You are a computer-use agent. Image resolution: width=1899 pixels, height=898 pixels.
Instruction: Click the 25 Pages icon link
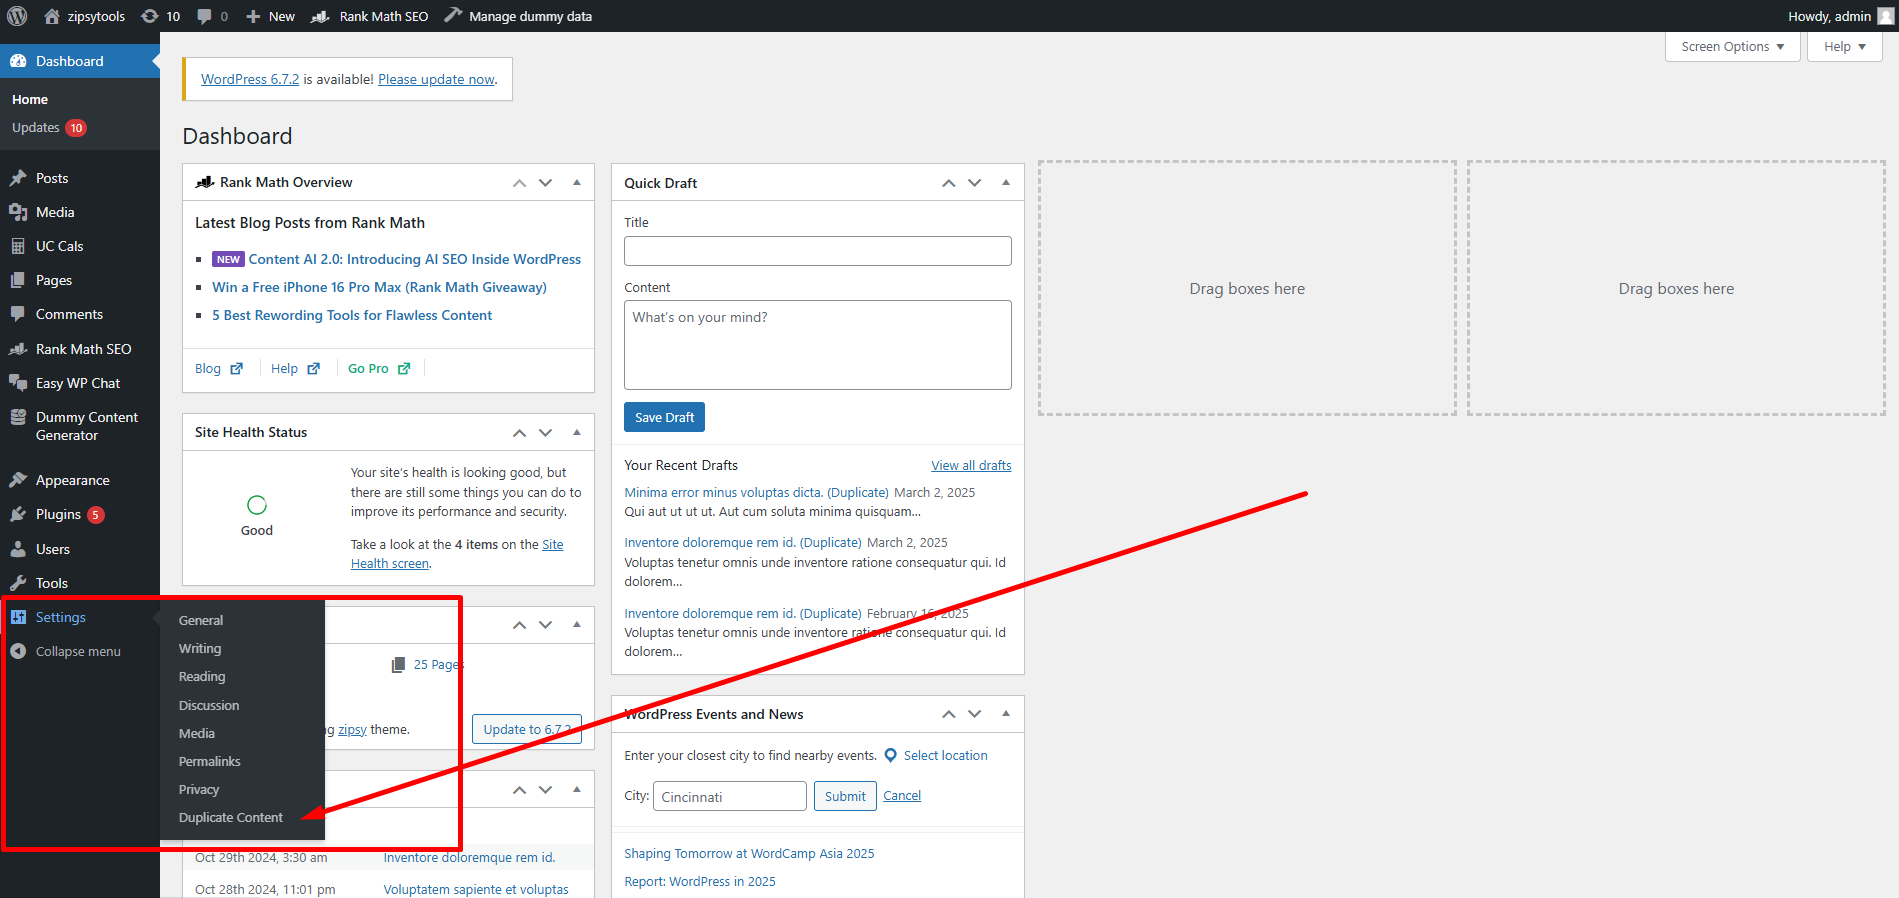(398, 665)
